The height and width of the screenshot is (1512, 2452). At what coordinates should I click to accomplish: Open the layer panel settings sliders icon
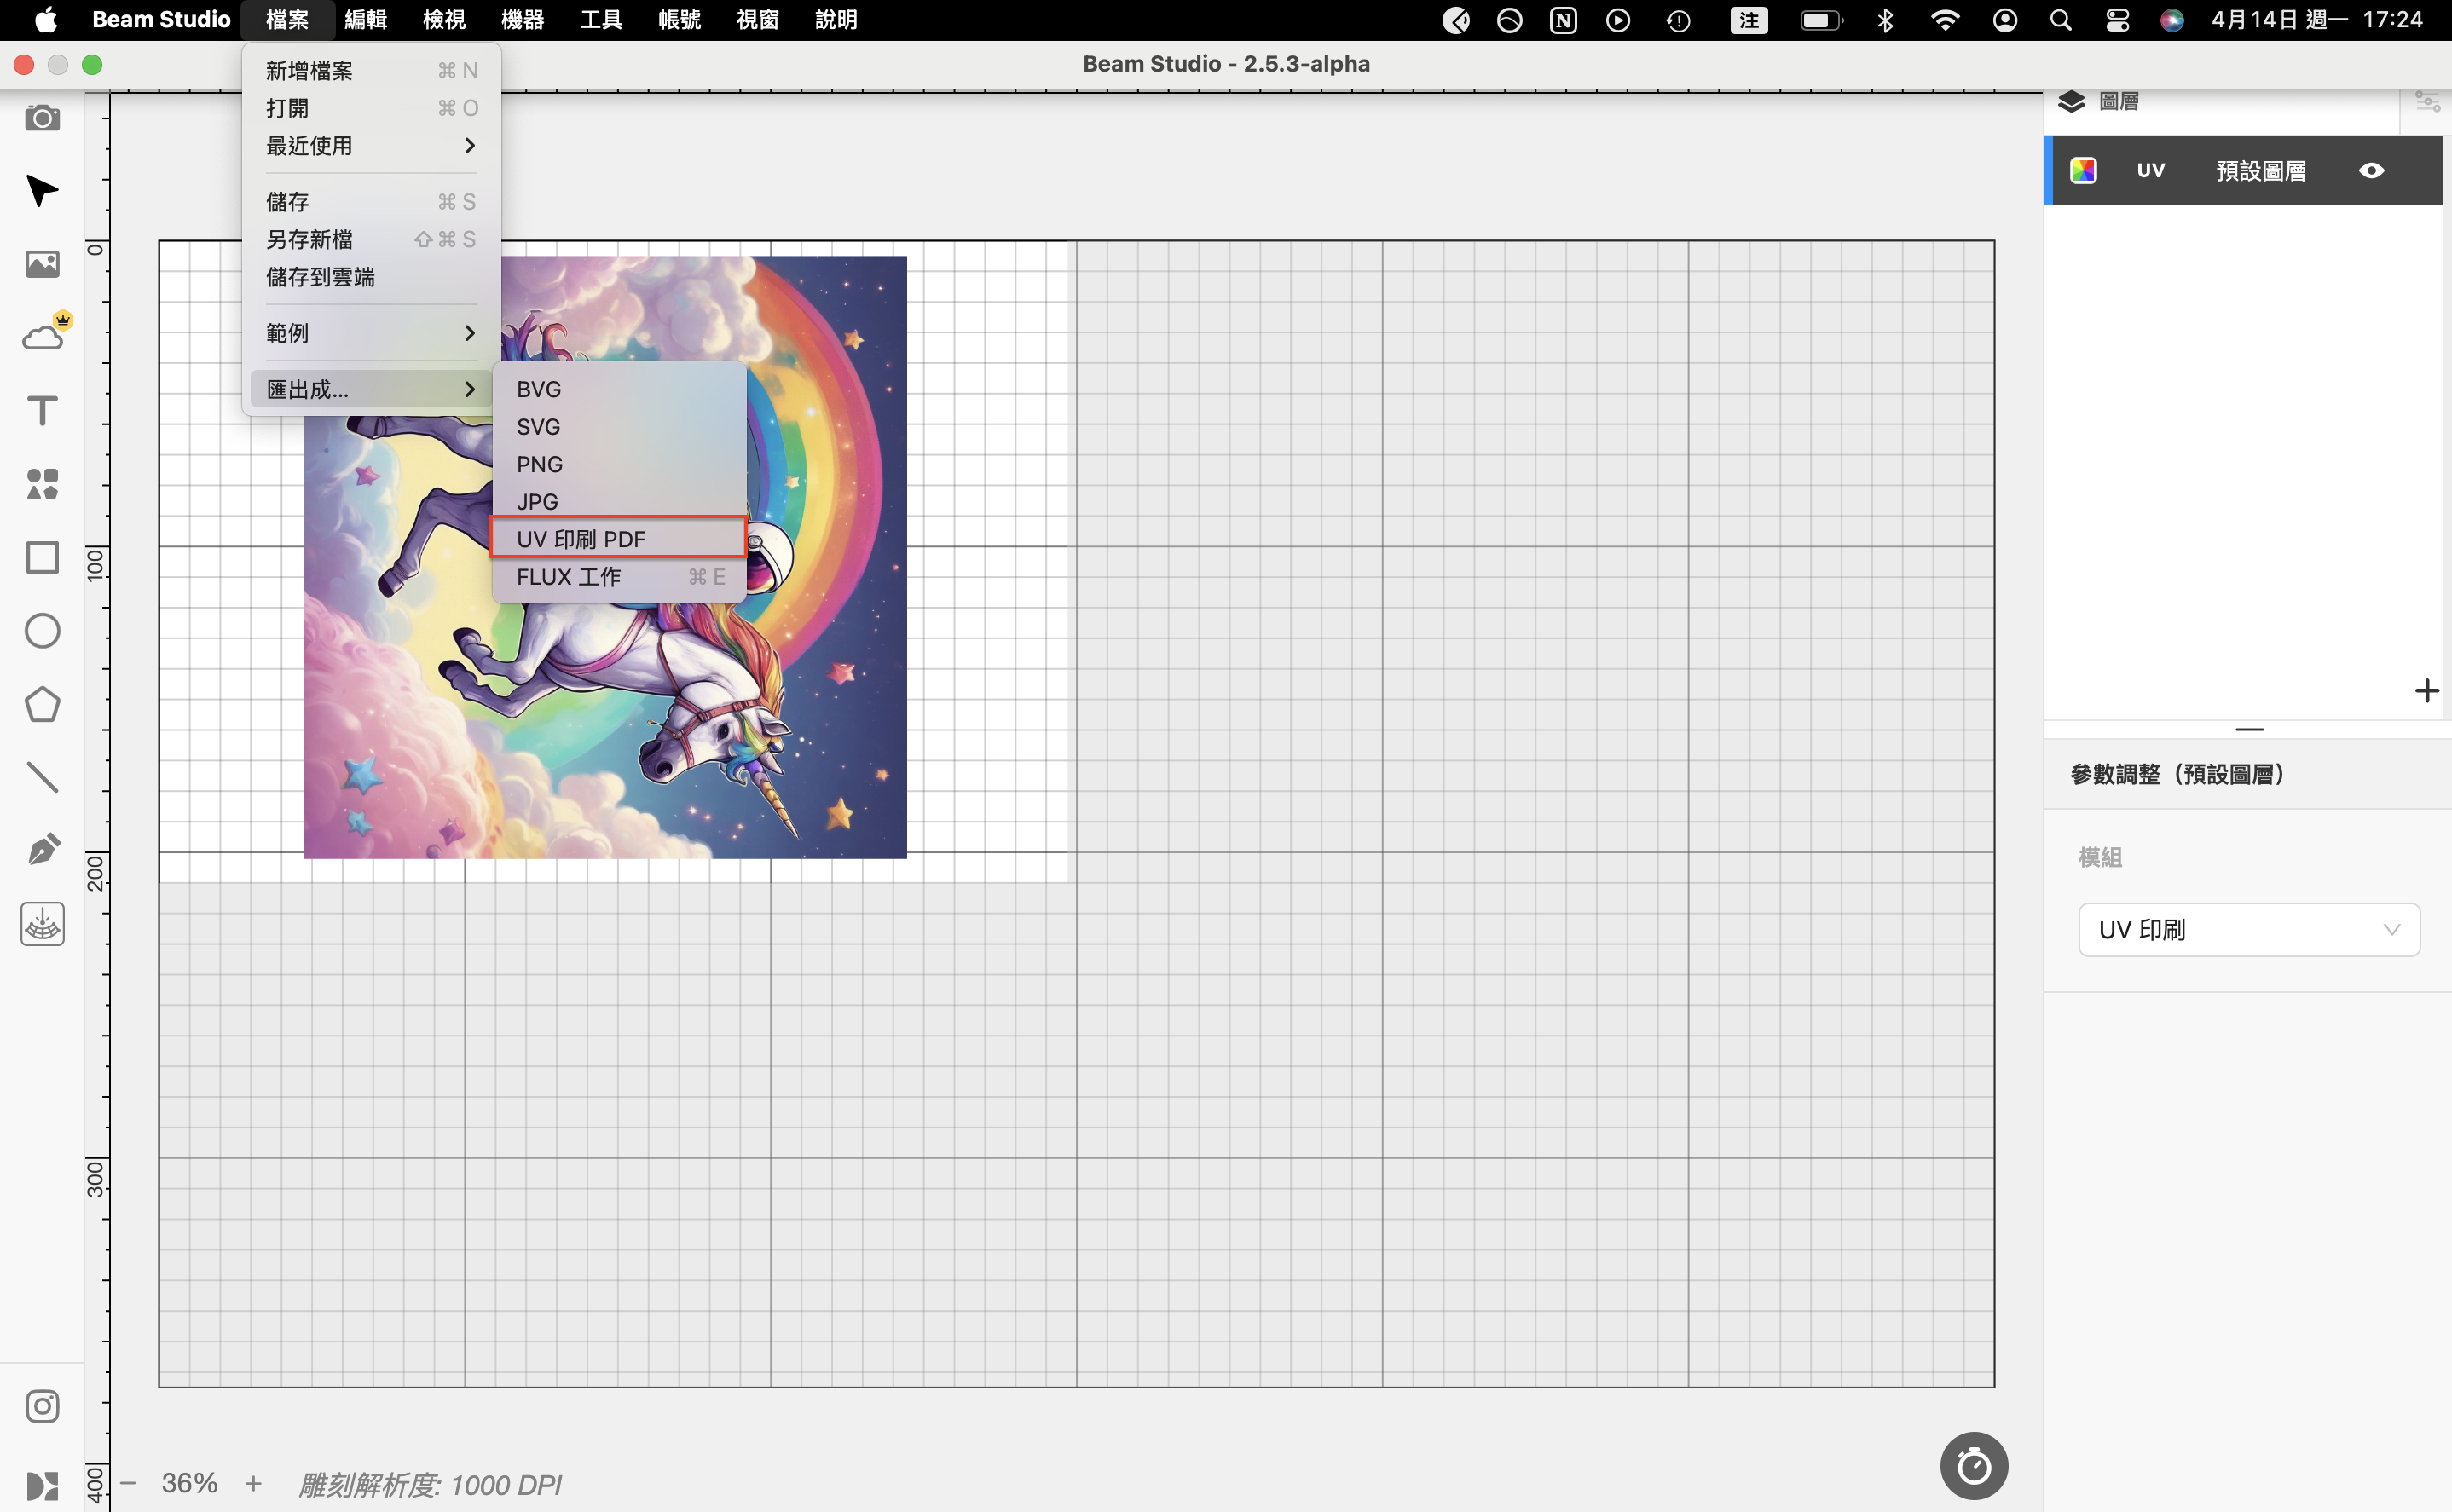(2427, 101)
